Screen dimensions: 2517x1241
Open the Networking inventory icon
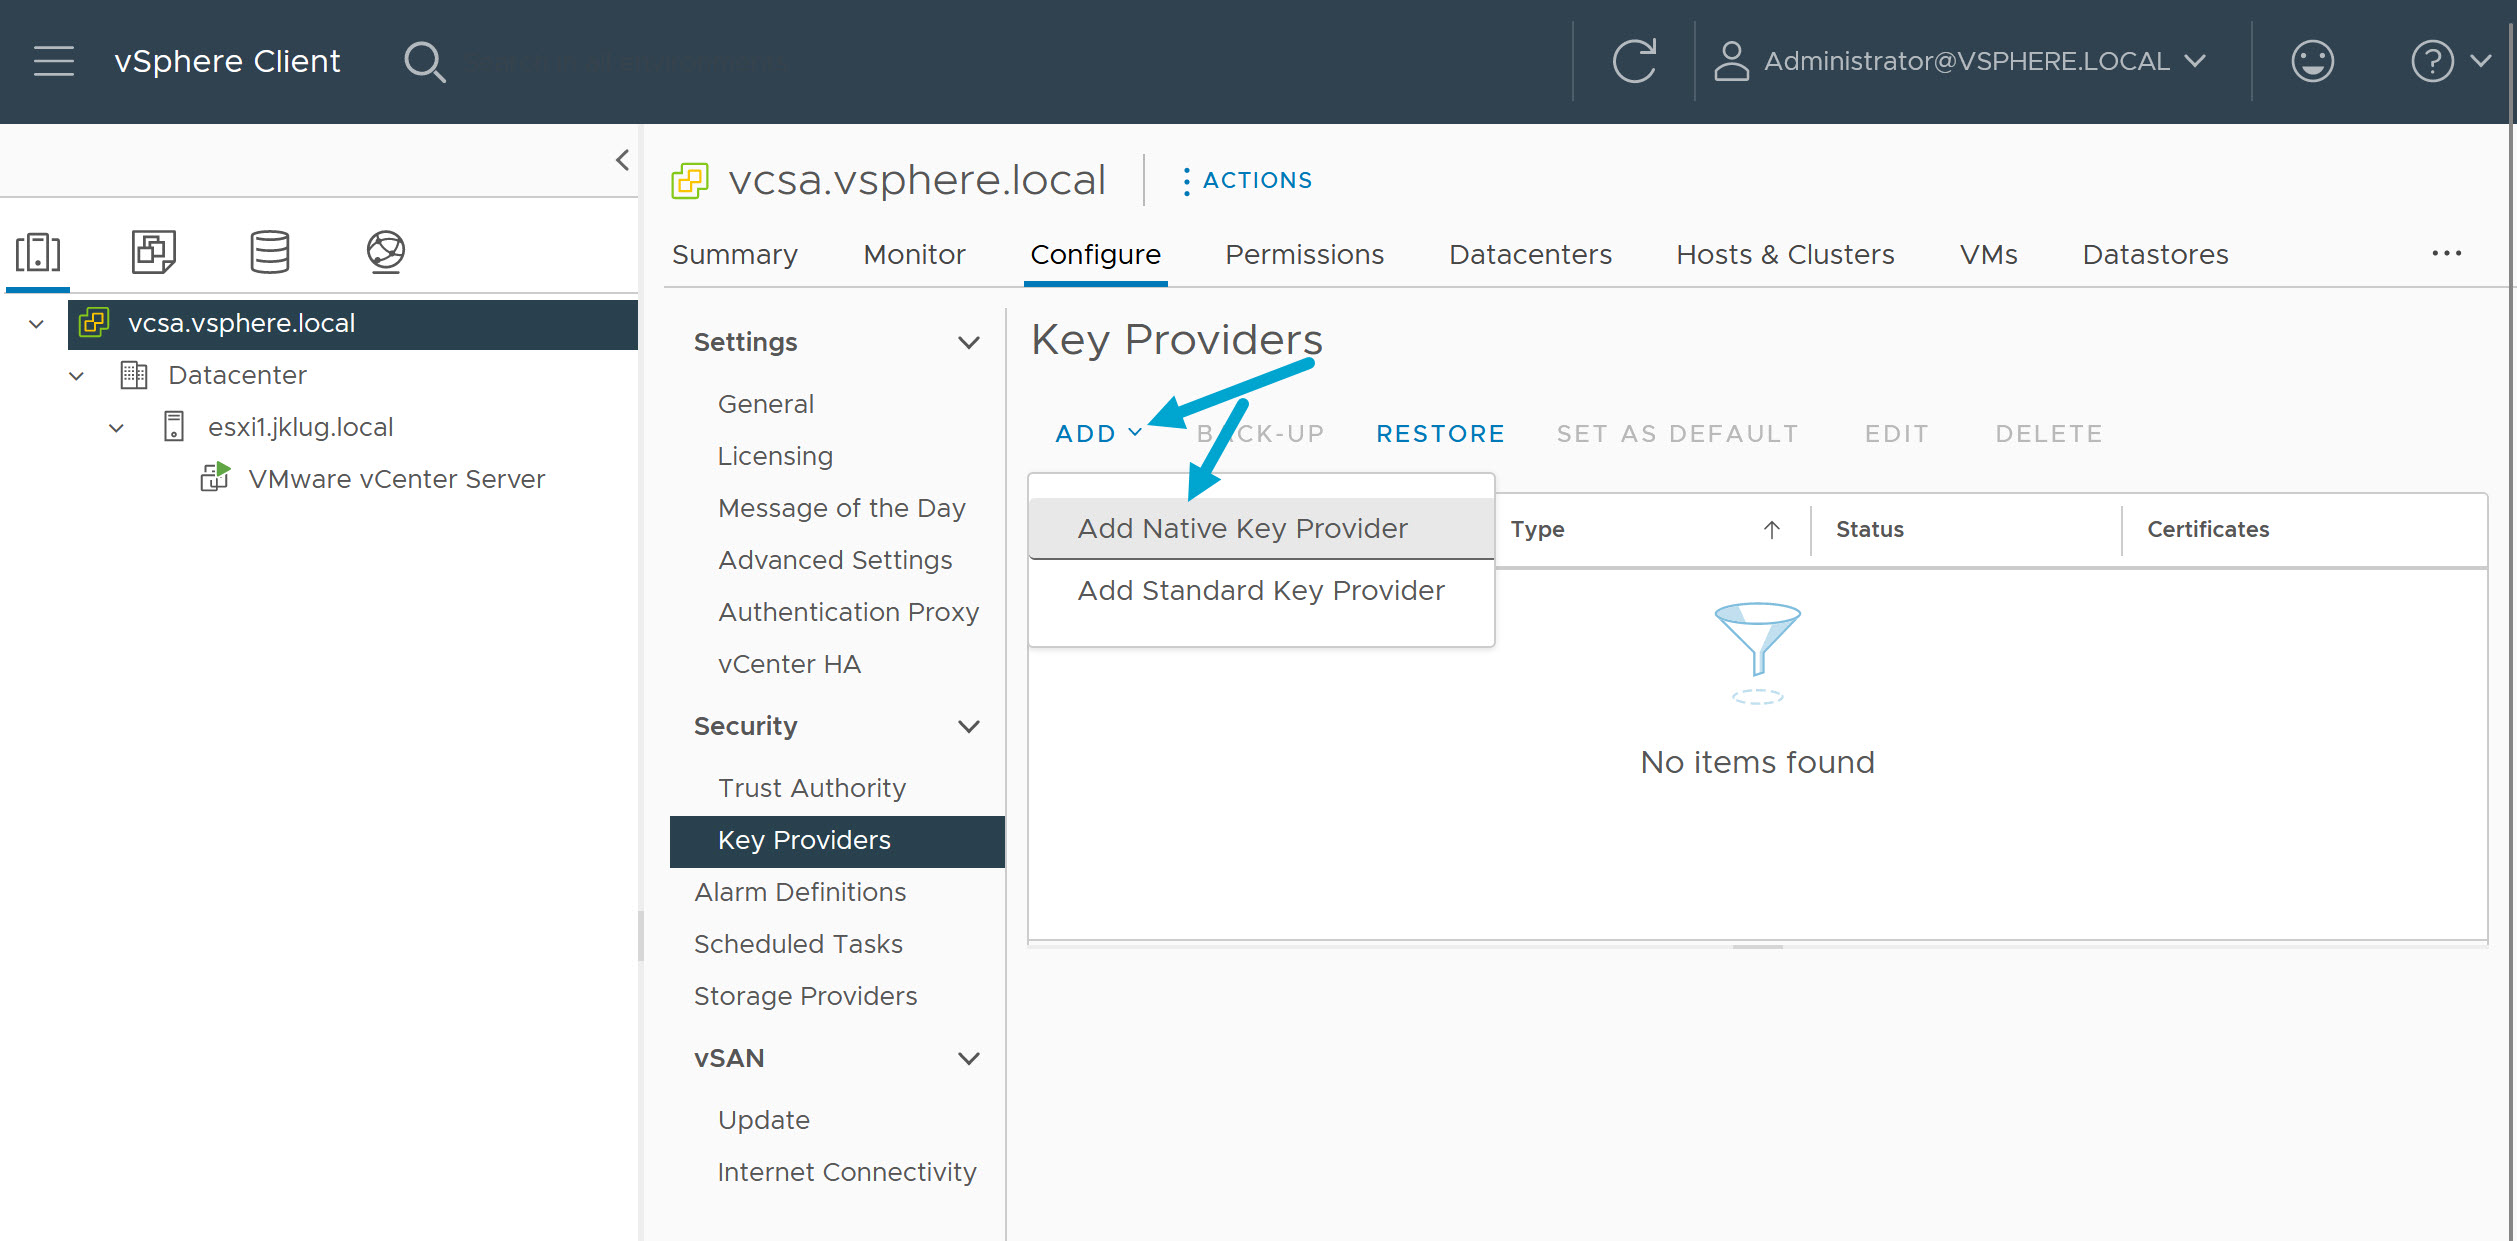point(385,252)
